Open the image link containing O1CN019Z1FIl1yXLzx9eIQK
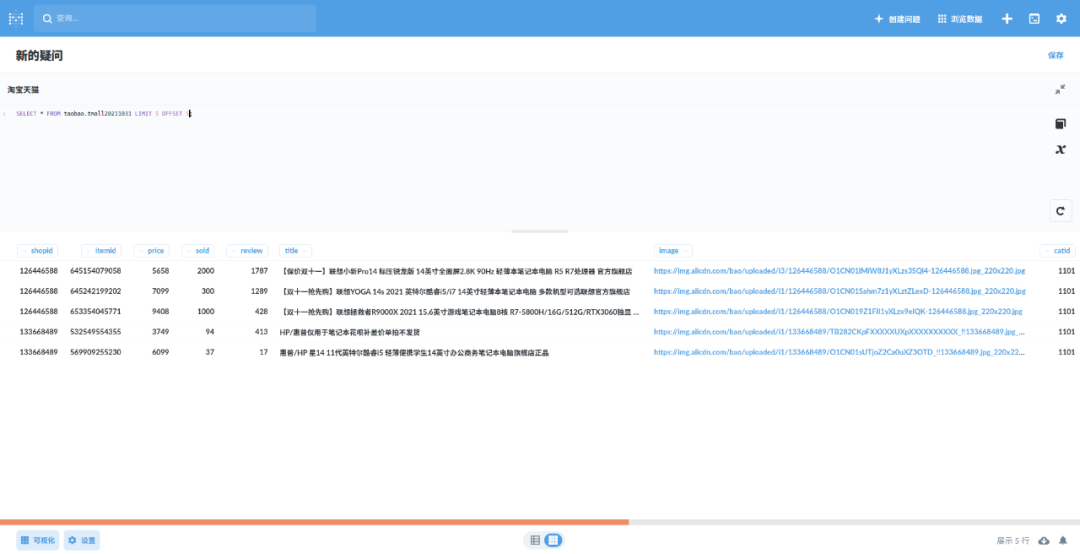This screenshot has width=1080, height=554. [838, 311]
